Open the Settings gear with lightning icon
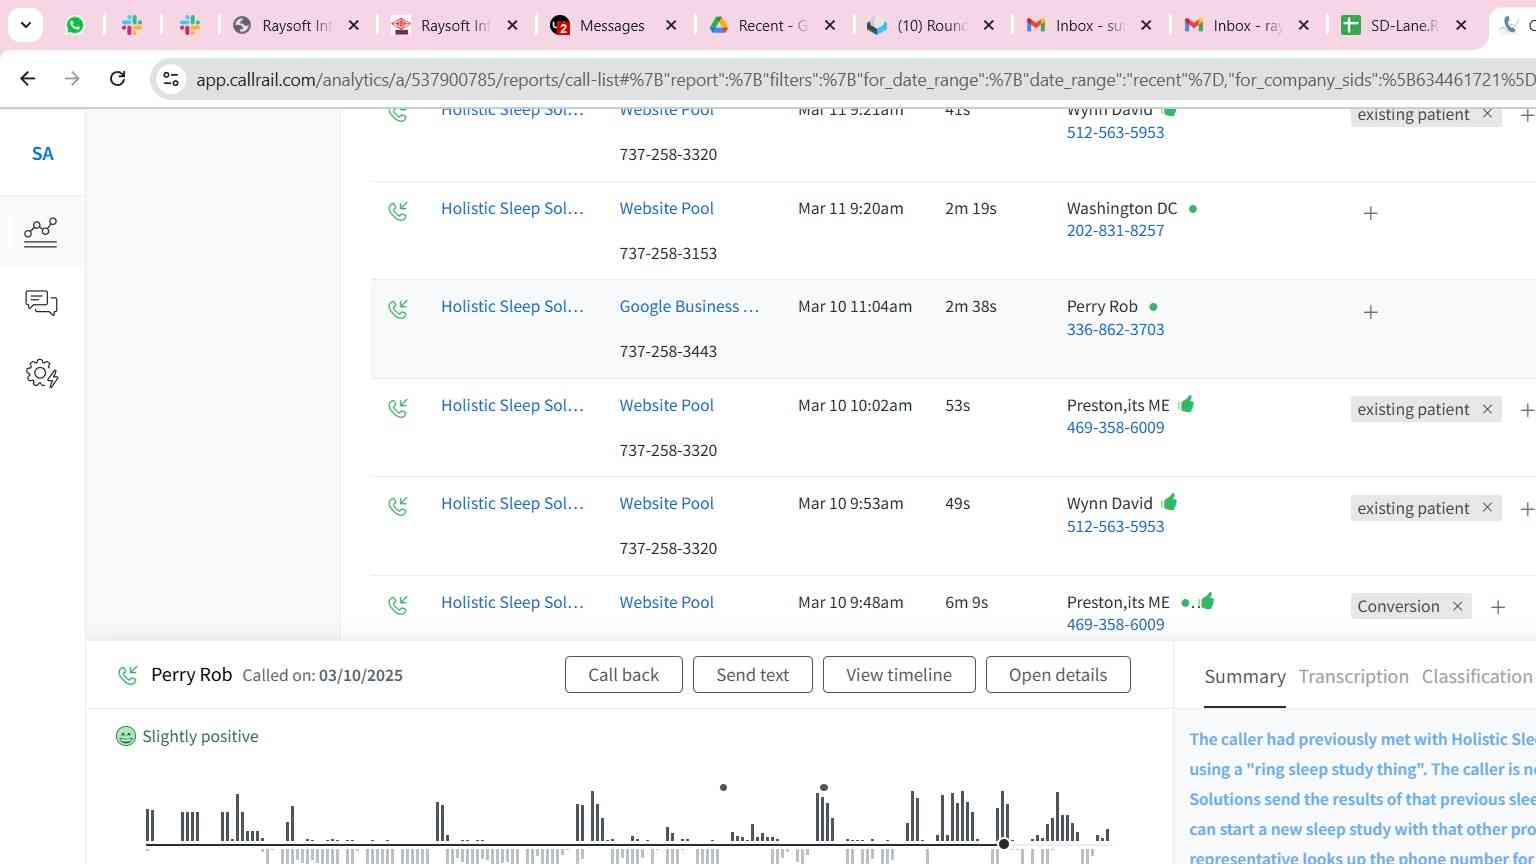The width and height of the screenshot is (1536, 864). coord(42,374)
